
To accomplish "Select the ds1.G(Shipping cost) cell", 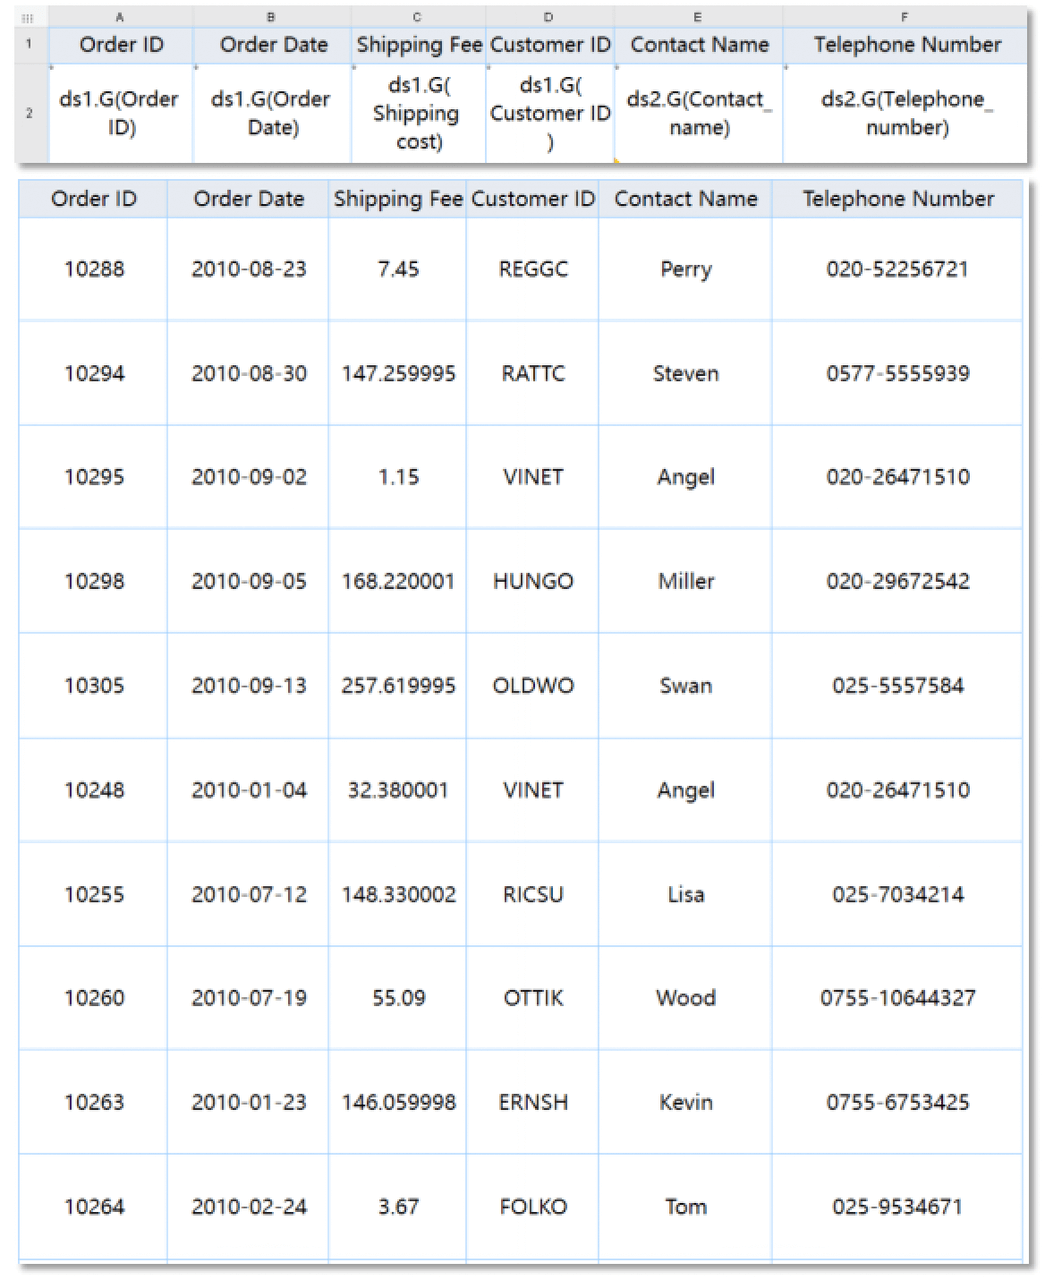I will [x=417, y=113].
